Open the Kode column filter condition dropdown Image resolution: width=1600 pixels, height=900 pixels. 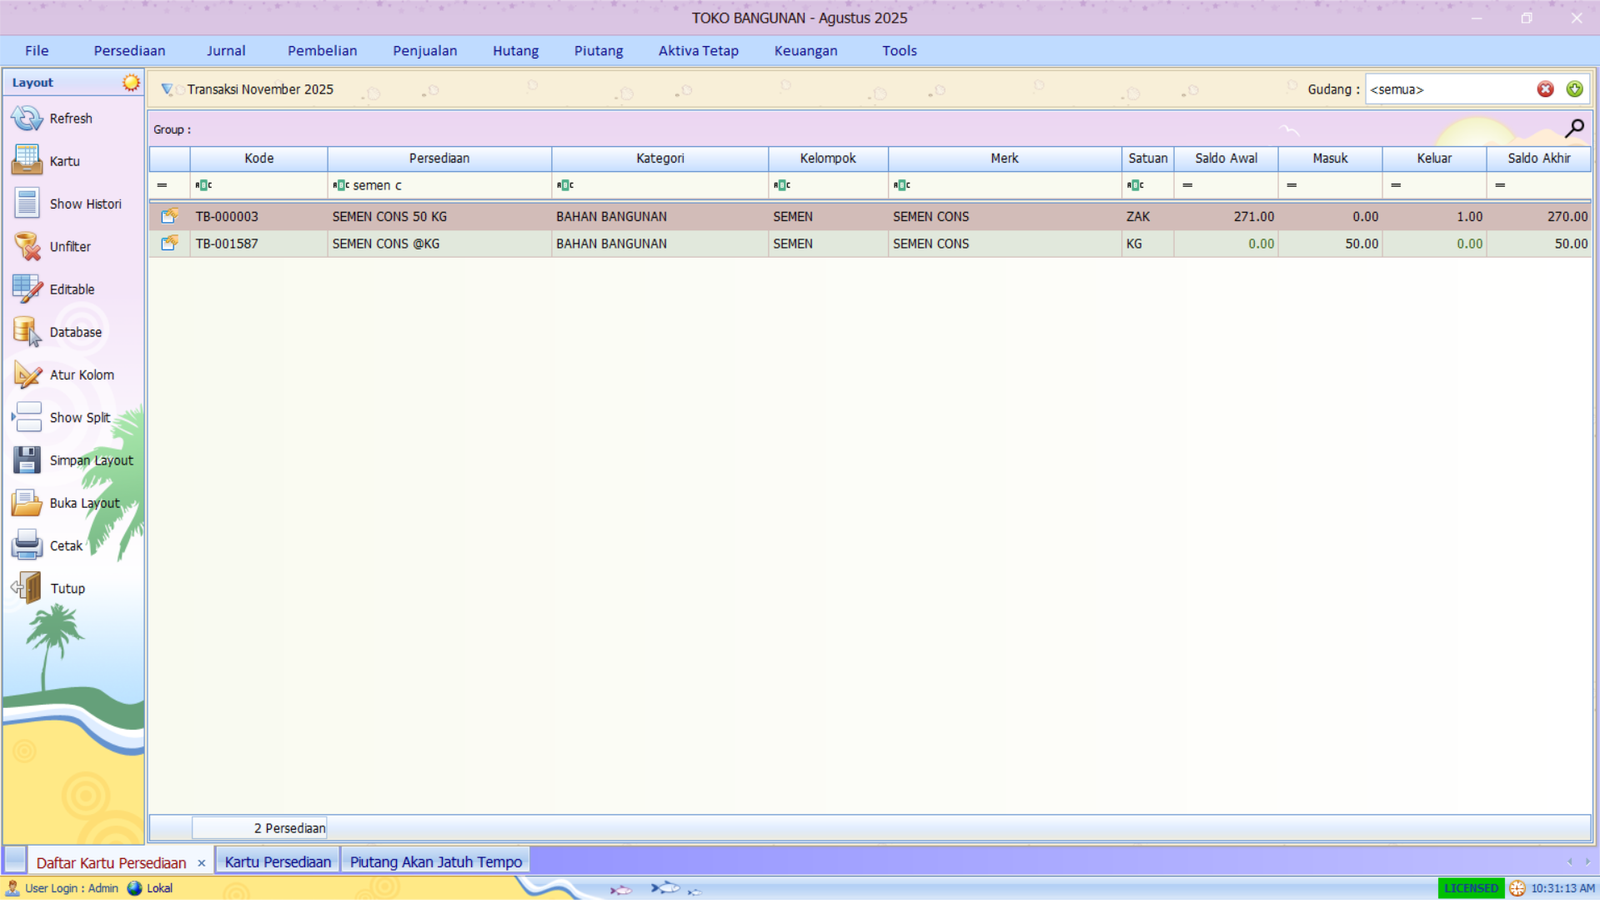(203, 184)
